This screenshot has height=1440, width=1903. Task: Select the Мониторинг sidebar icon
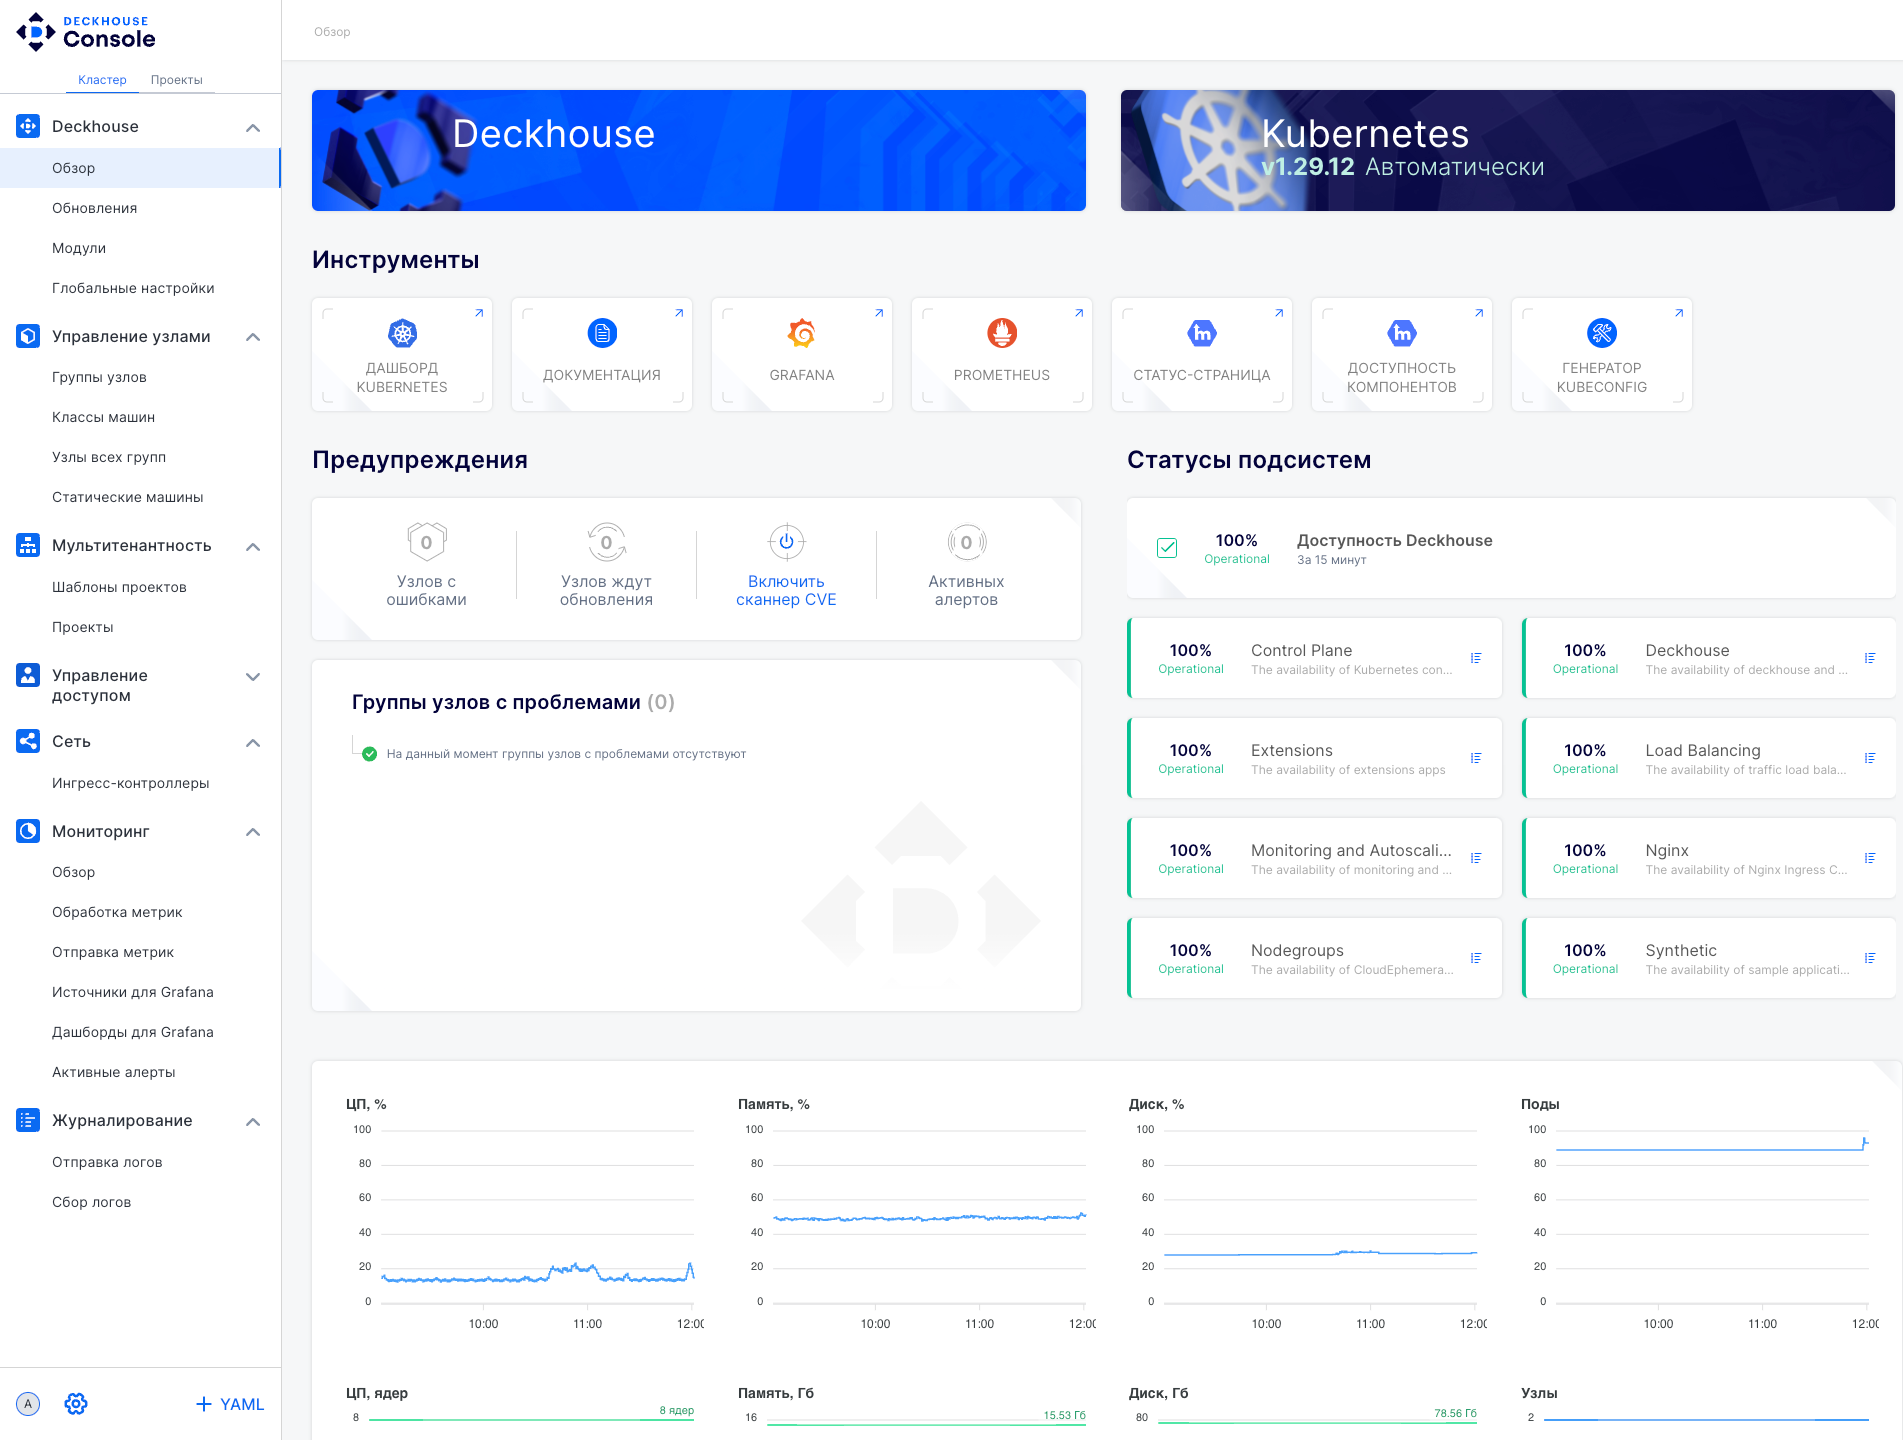26,831
